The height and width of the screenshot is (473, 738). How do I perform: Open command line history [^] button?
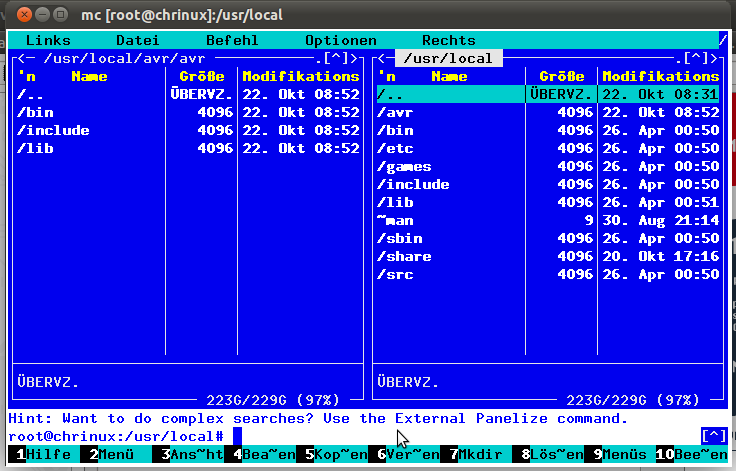(714, 436)
